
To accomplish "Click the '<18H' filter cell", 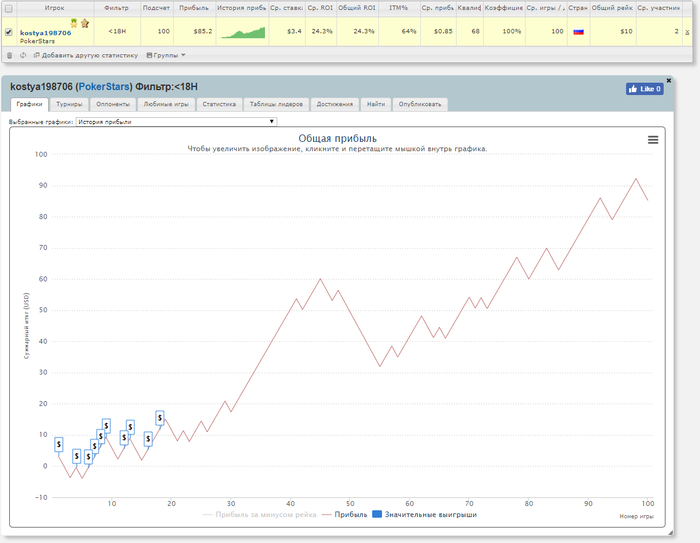I will [x=117, y=31].
